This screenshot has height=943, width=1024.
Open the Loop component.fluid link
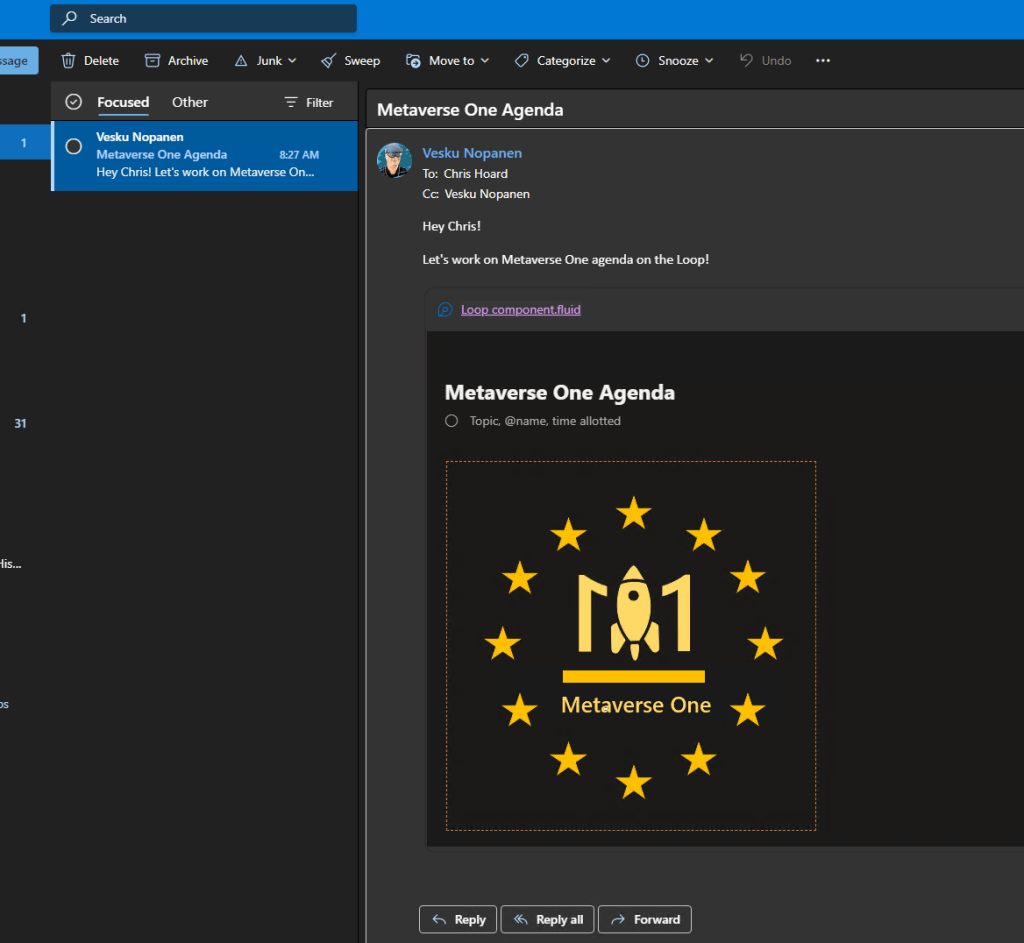[520, 310]
